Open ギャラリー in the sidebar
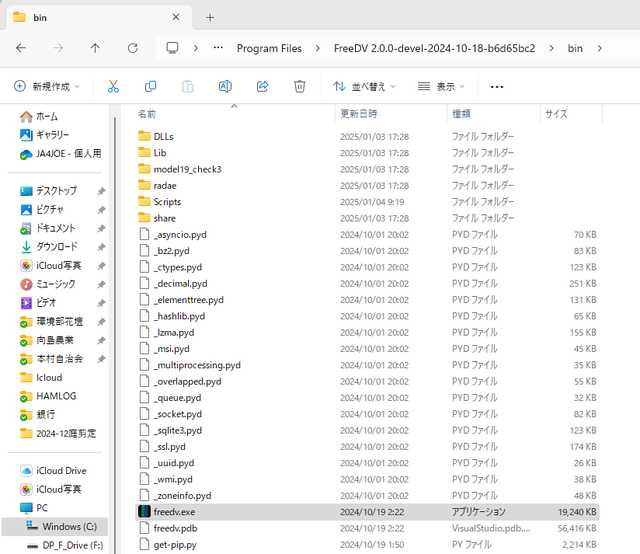 coord(45,135)
